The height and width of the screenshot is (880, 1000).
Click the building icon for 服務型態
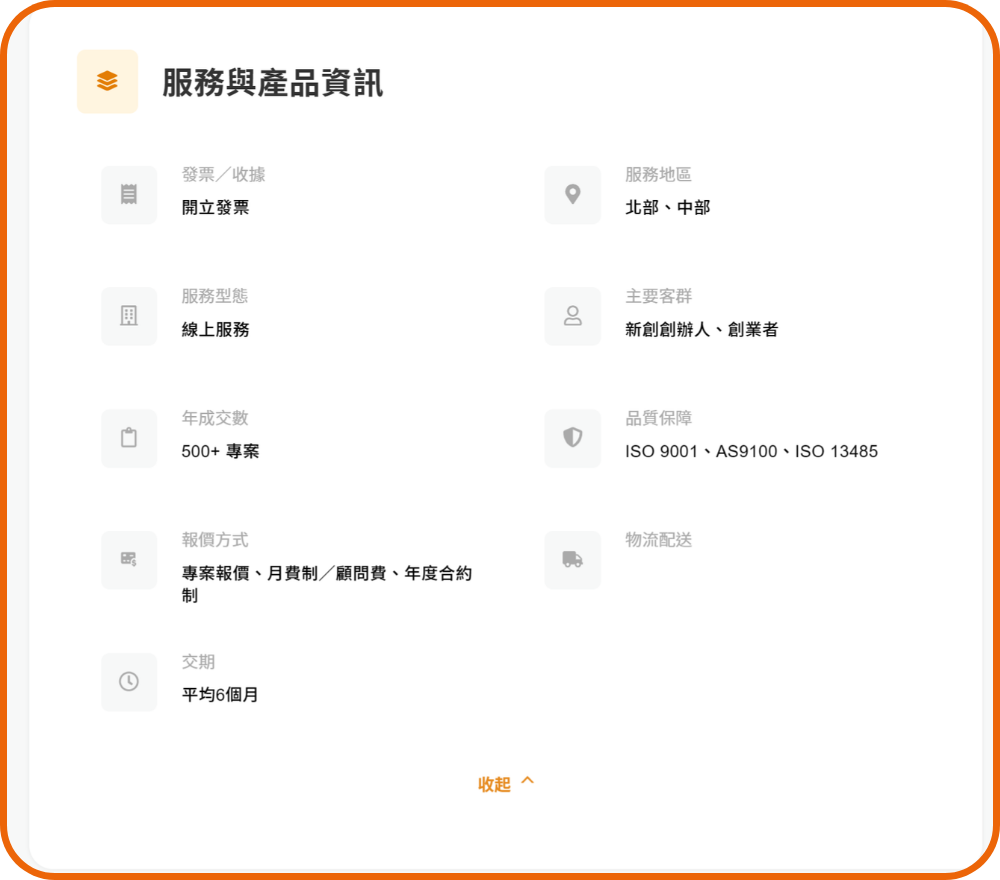point(129,317)
